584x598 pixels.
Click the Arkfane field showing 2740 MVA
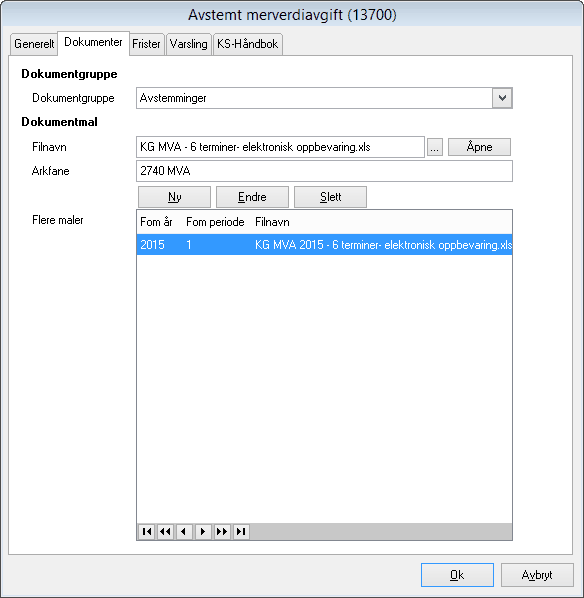click(x=324, y=171)
